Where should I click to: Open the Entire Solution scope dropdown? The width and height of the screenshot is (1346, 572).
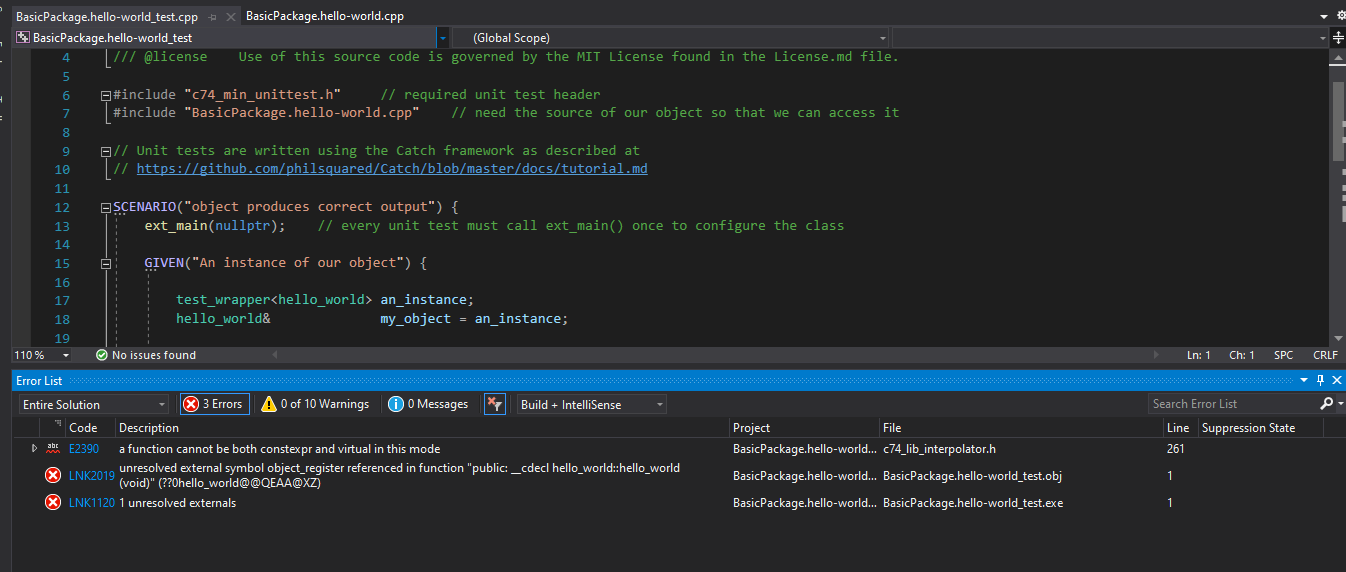pyautogui.click(x=94, y=404)
